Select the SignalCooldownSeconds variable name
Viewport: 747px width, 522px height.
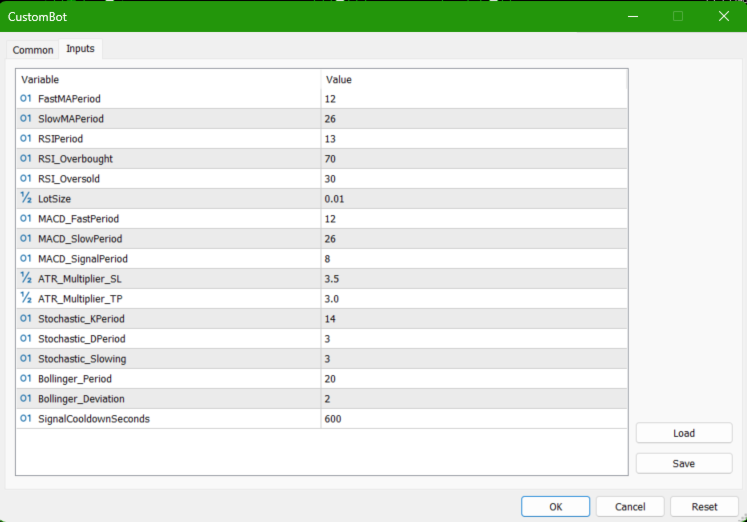click(x=94, y=419)
